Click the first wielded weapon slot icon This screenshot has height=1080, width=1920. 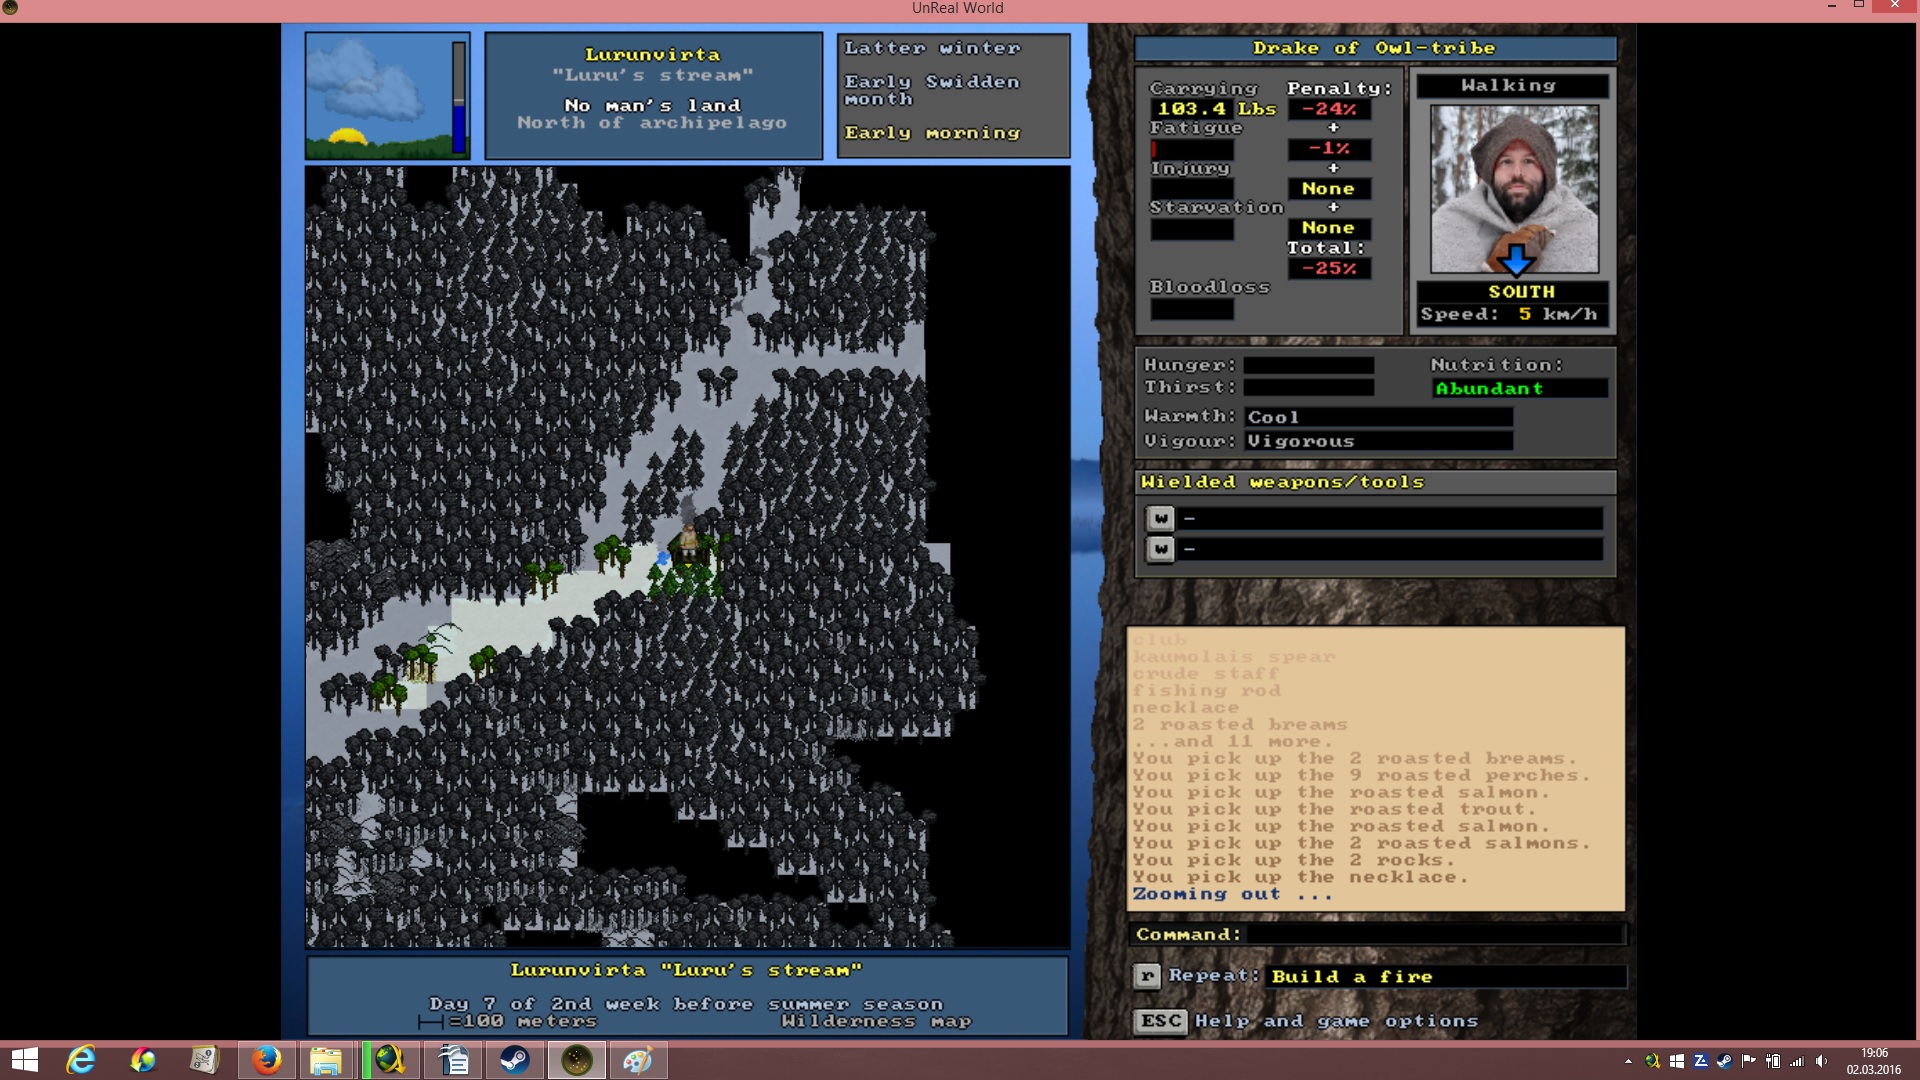point(1160,518)
